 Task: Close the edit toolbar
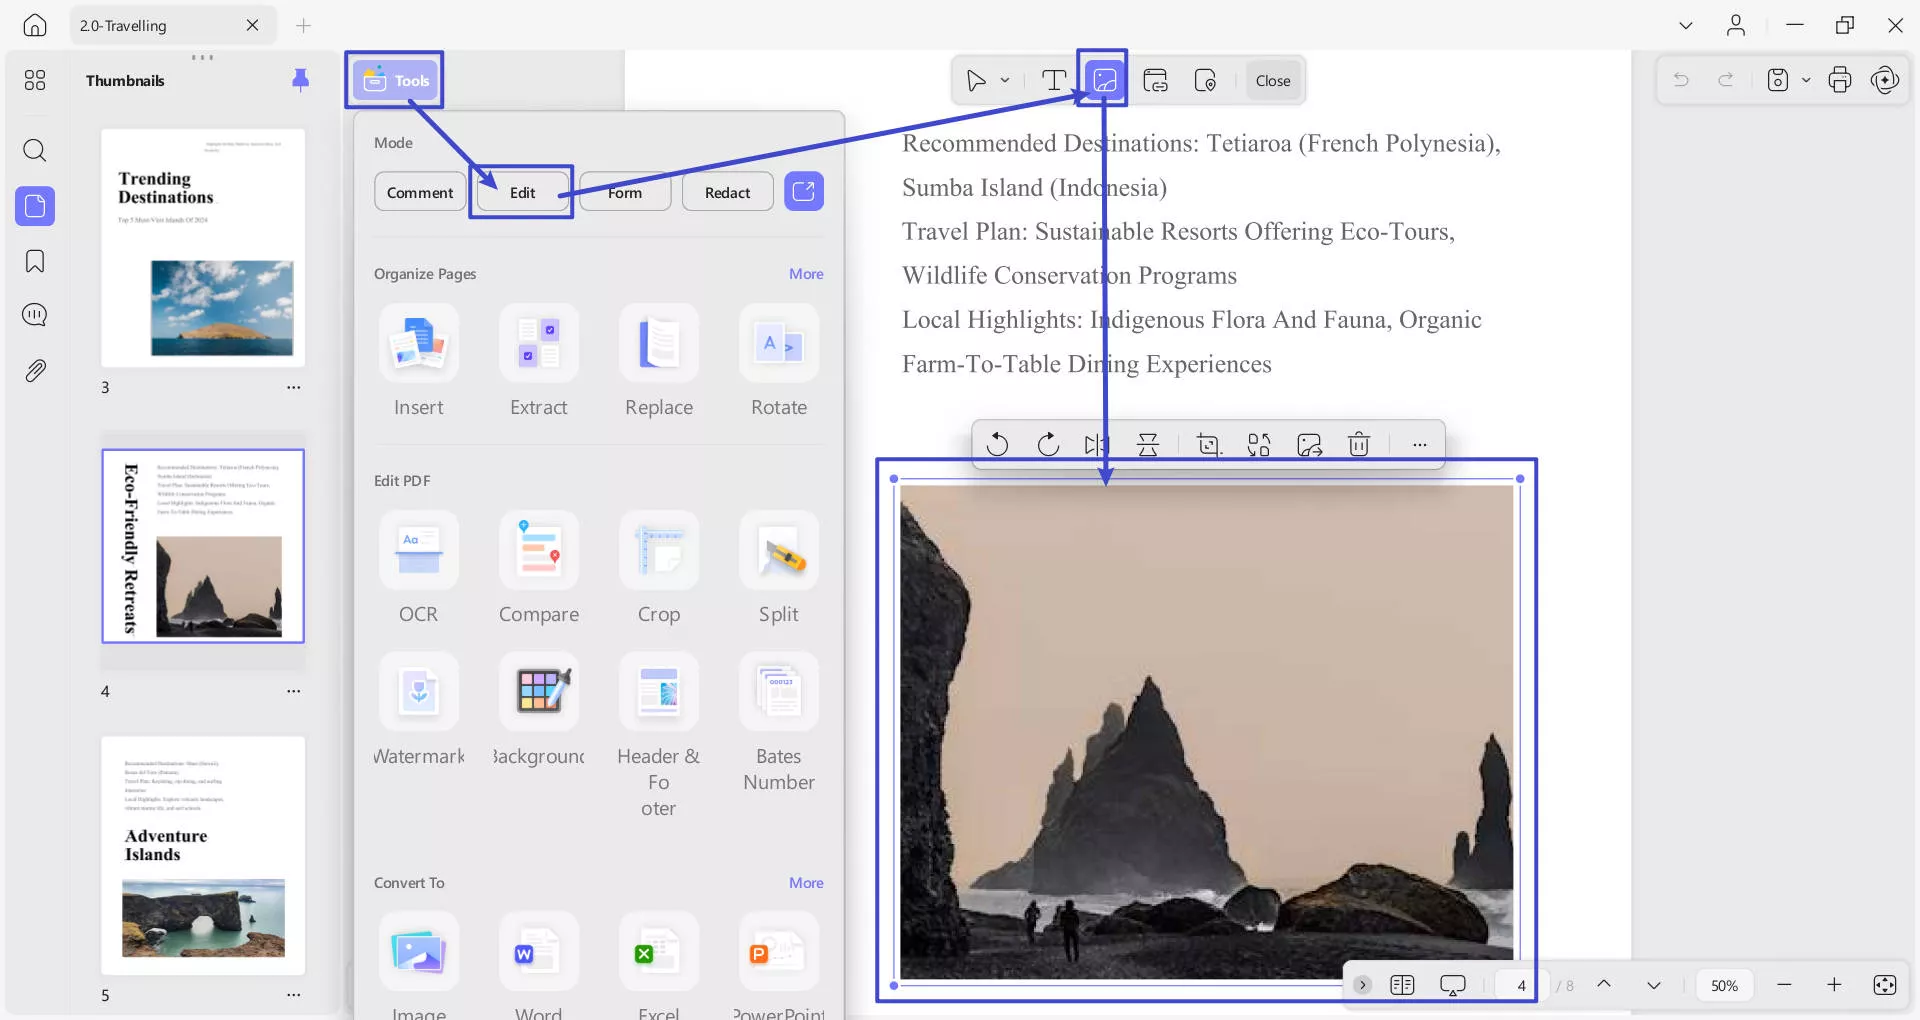pyautogui.click(x=1273, y=81)
